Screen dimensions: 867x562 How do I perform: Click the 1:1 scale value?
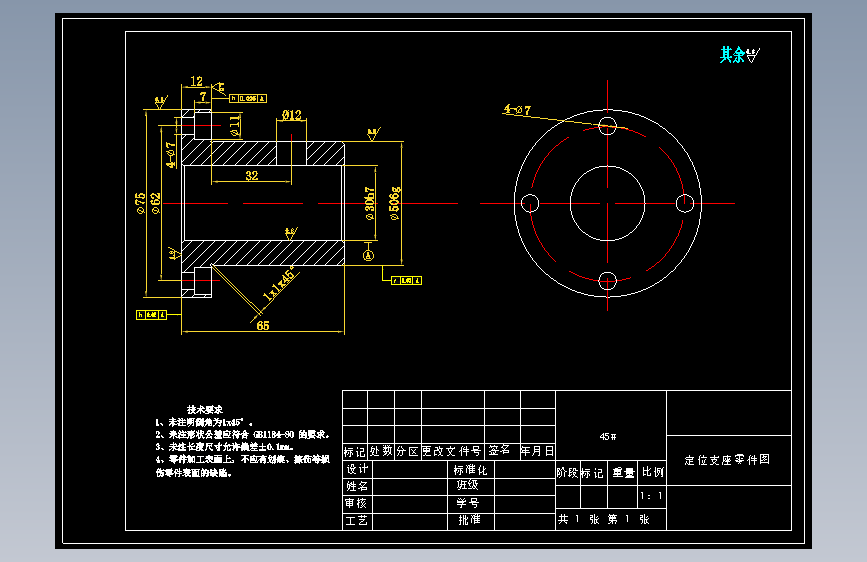(x=651, y=496)
